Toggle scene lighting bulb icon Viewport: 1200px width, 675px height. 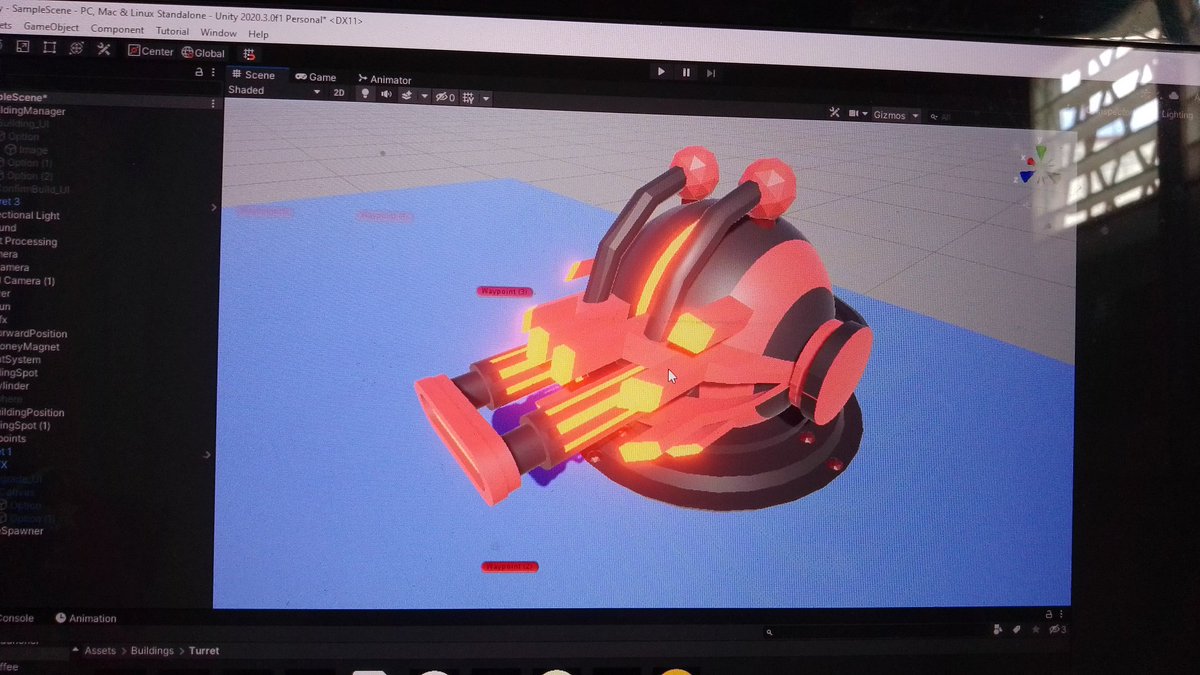pos(365,94)
